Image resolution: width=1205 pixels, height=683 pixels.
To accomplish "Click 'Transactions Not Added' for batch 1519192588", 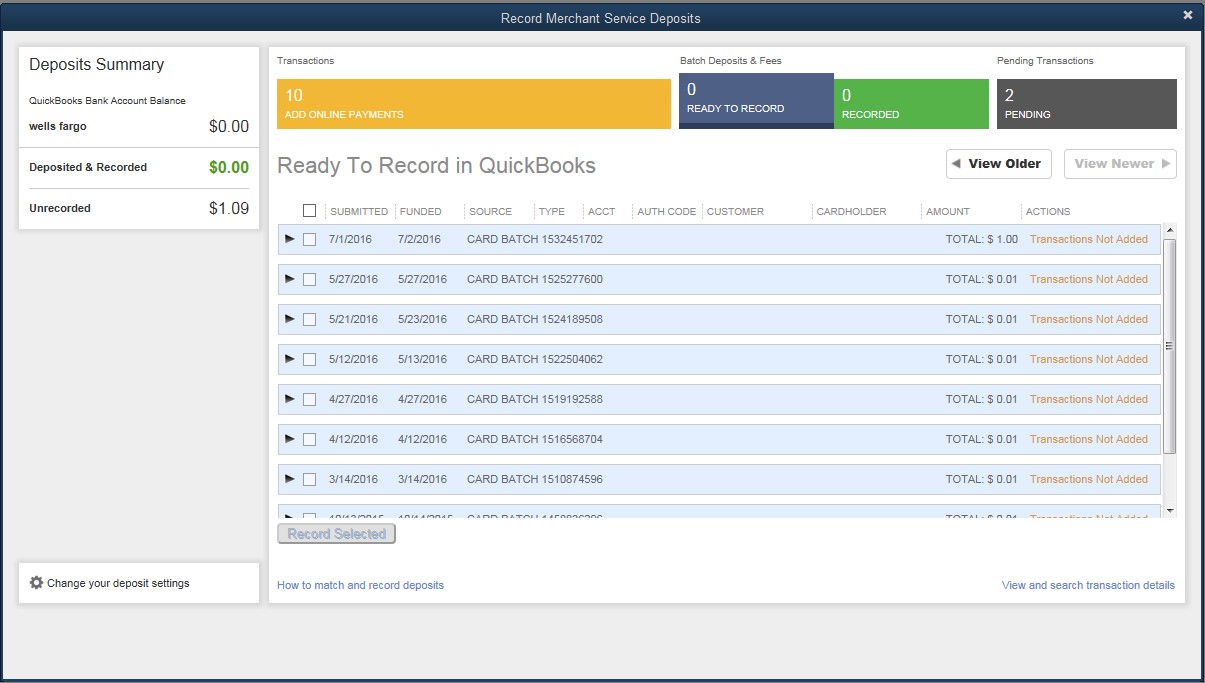I will tap(1089, 399).
